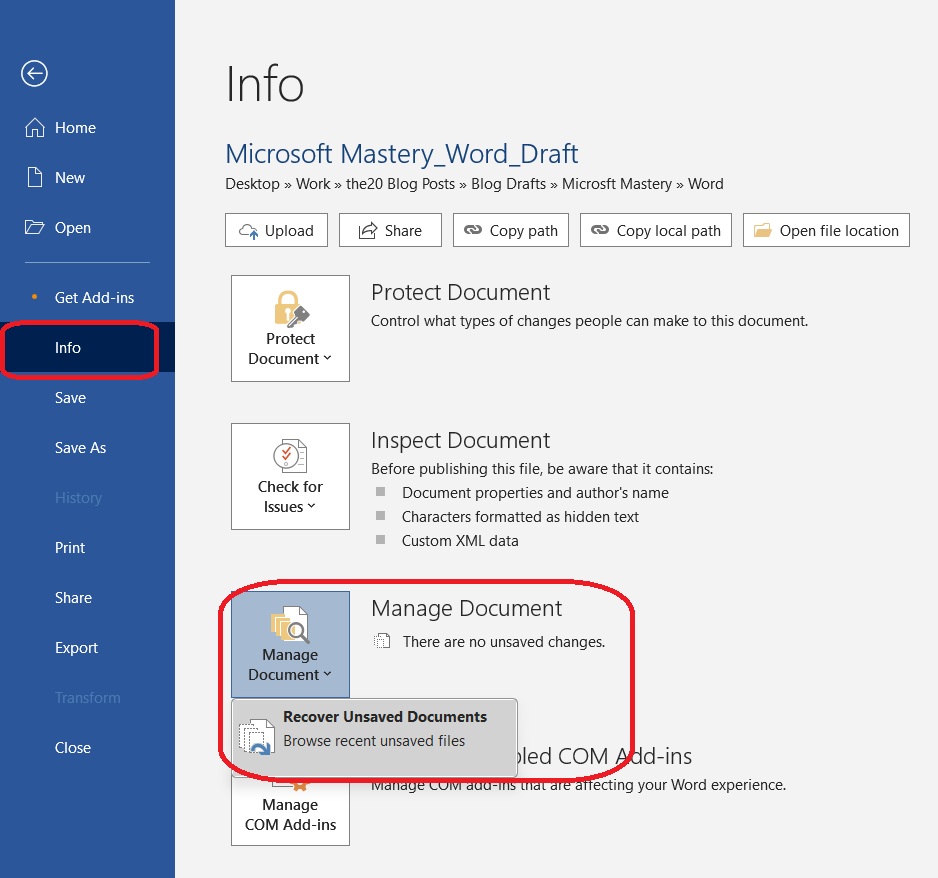Click the Open file location button text
Image resolution: width=938 pixels, height=878 pixels.
[x=839, y=231]
